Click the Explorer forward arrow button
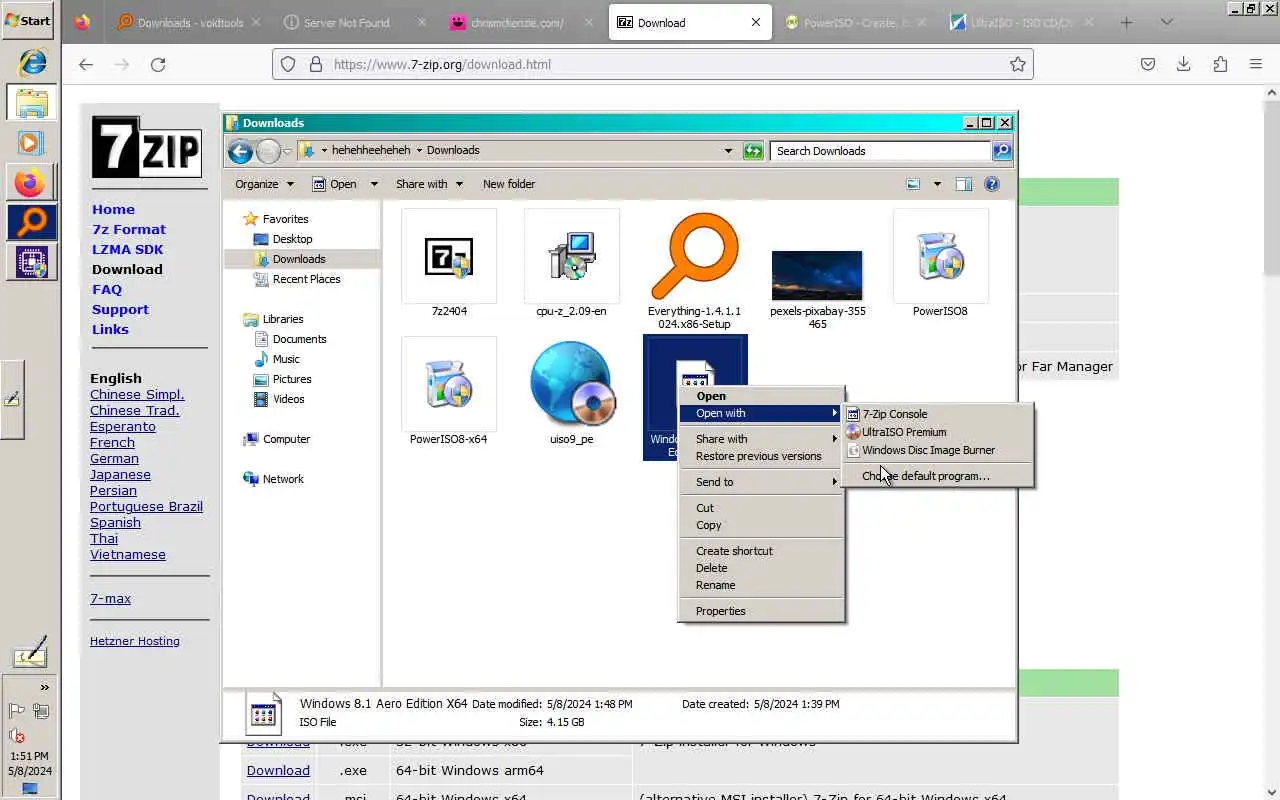 tap(268, 151)
